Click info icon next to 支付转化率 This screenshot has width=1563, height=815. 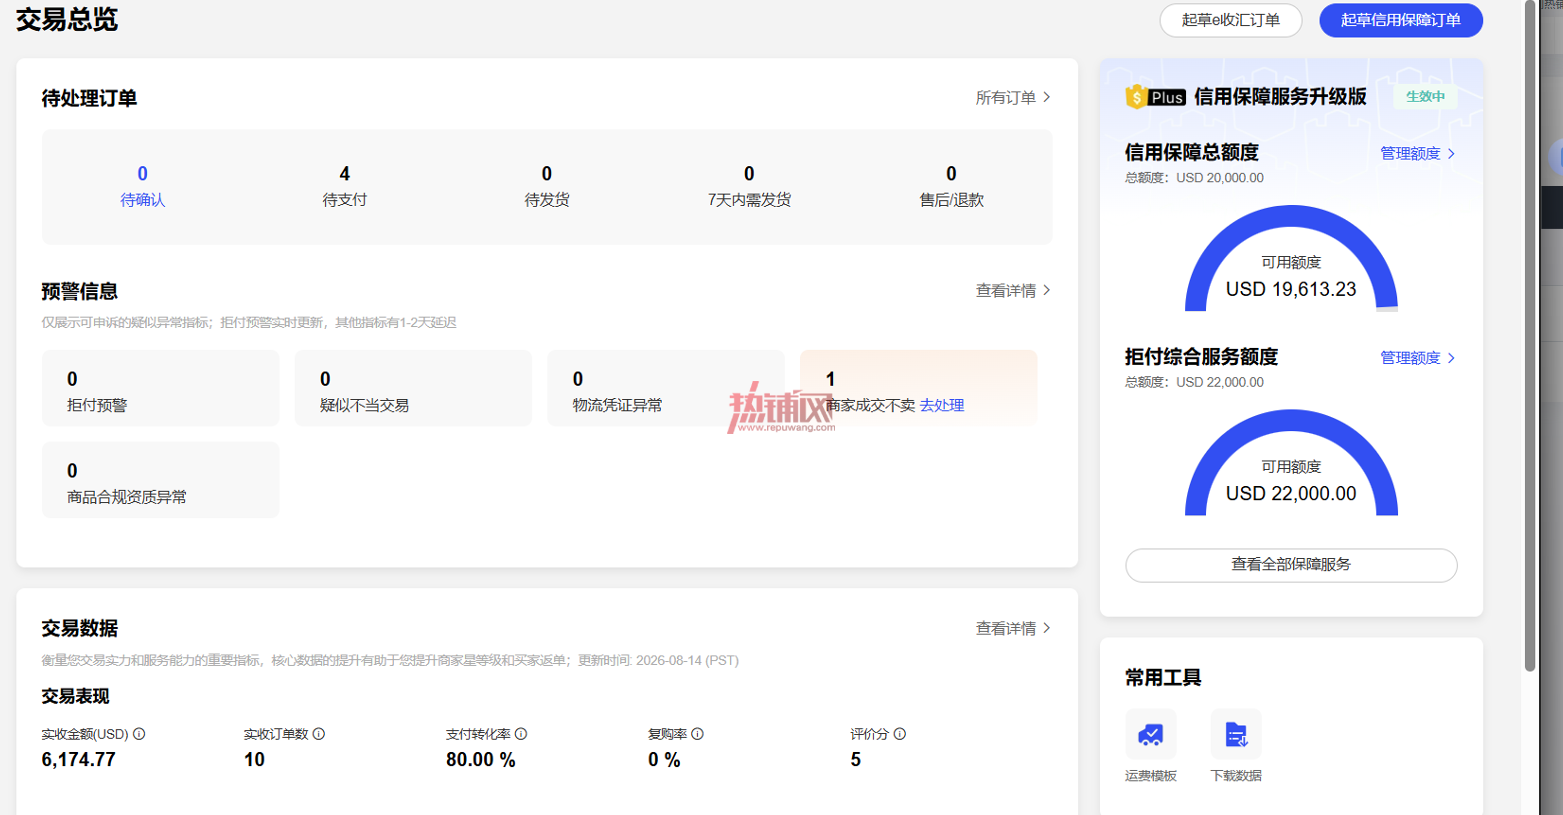(521, 734)
